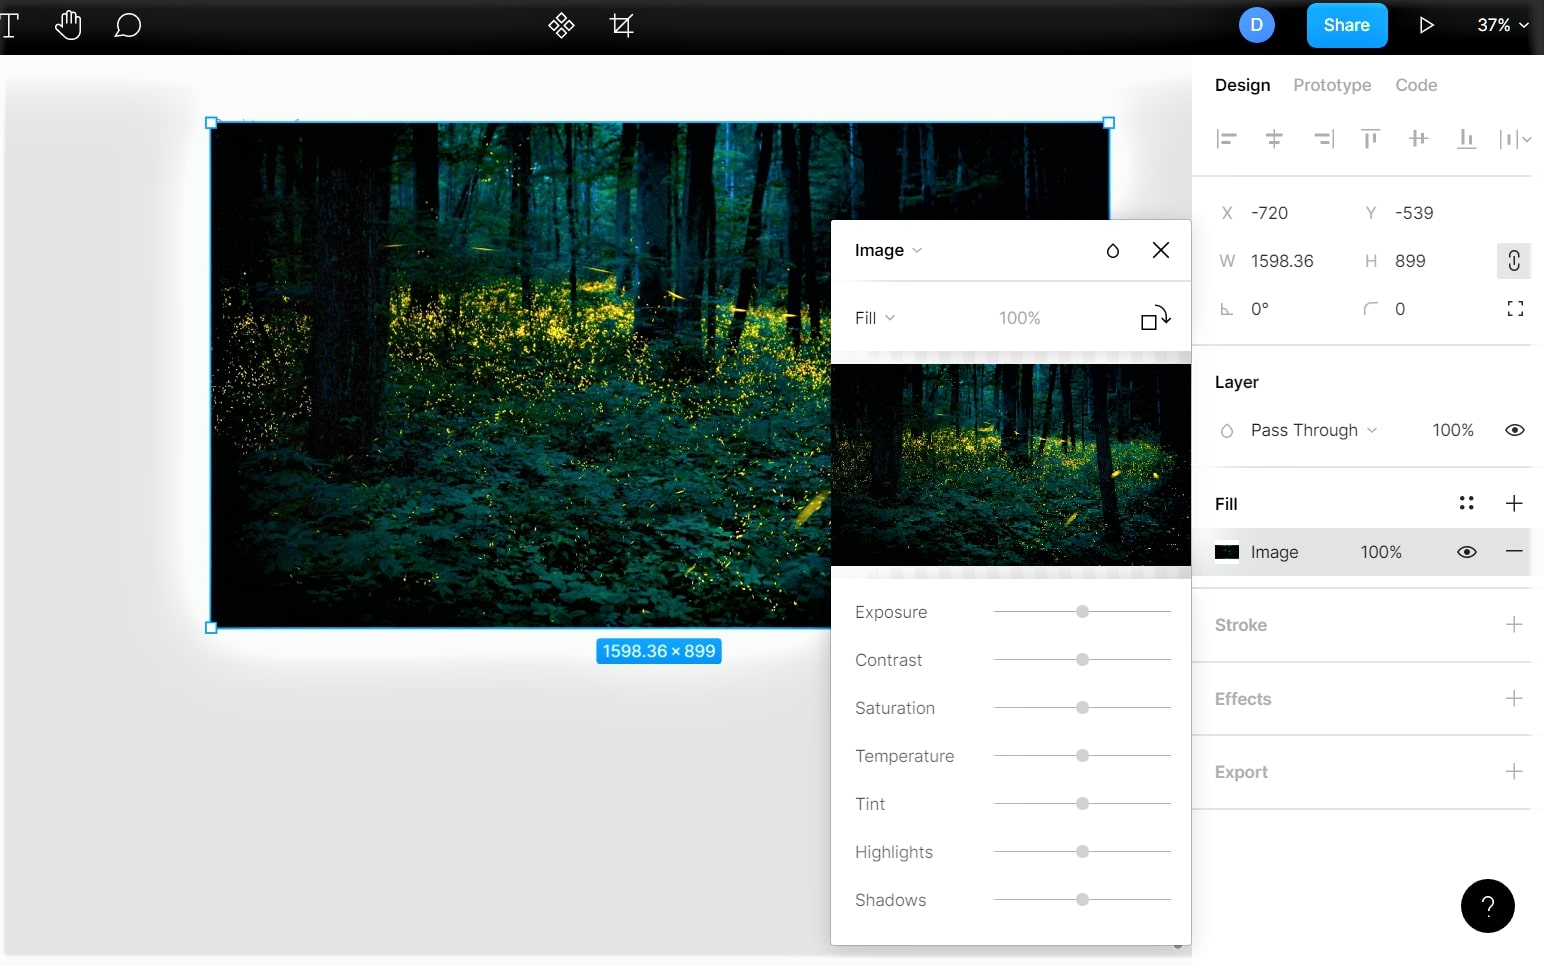The height and width of the screenshot is (966, 1544).
Task: Open the user avatar D
Action: [1257, 25]
